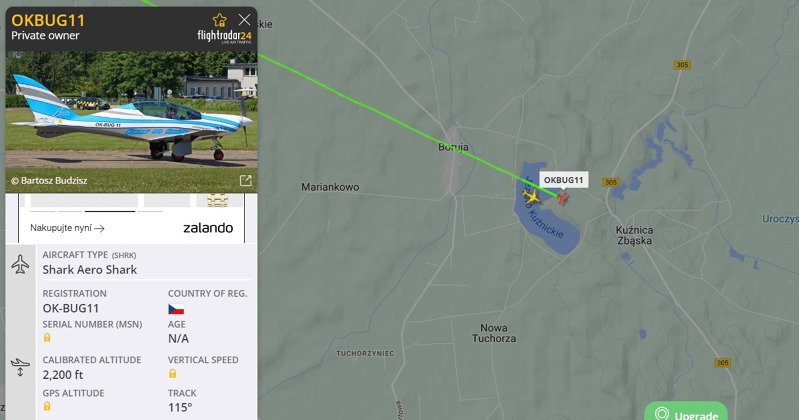
Task: Click the altitude icon in the left sidebar
Action: (x=20, y=367)
